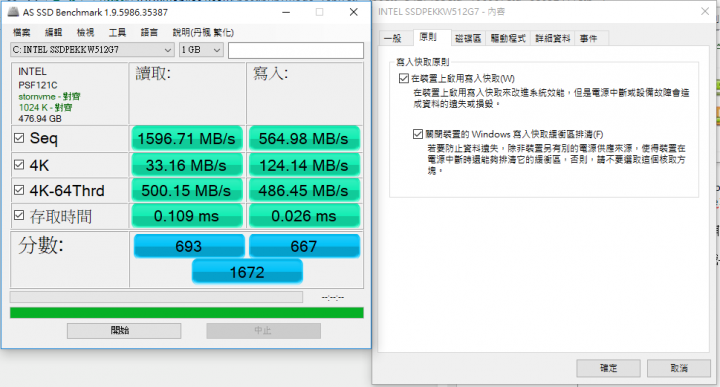Click the read score 693
720x387 pixels.
coord(189,246)
